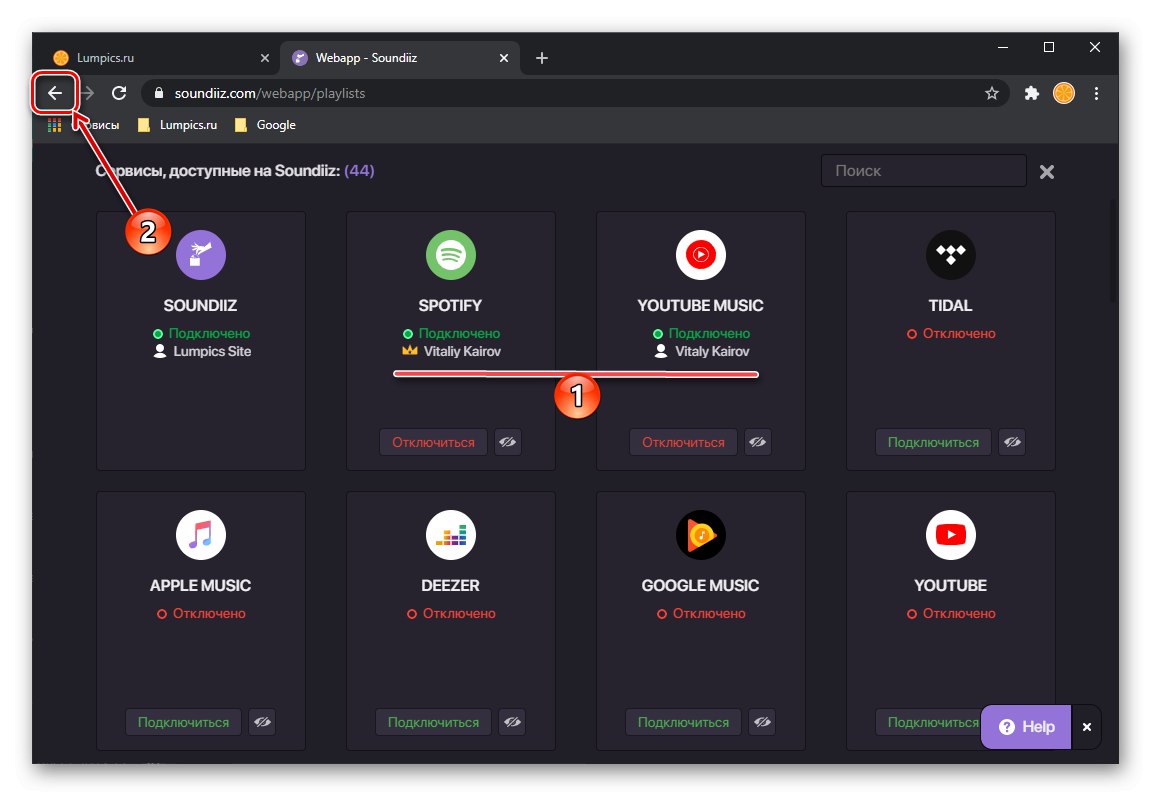Click the Подключено status under Soundiiz
Screen dimensions: 1151x796
coord(209,333)
